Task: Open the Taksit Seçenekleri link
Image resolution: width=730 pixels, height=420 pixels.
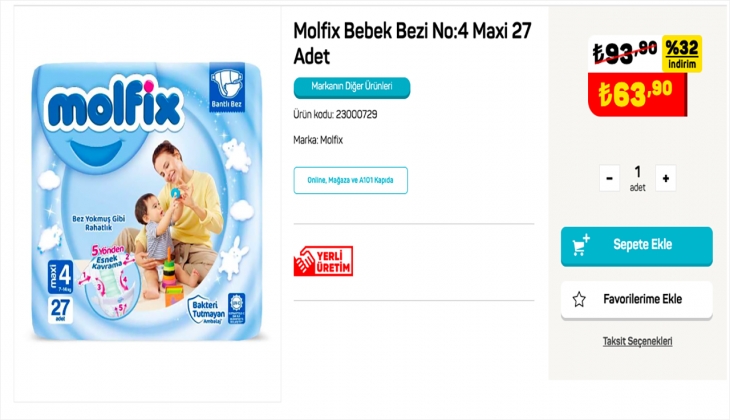Action: pos(637,341)
